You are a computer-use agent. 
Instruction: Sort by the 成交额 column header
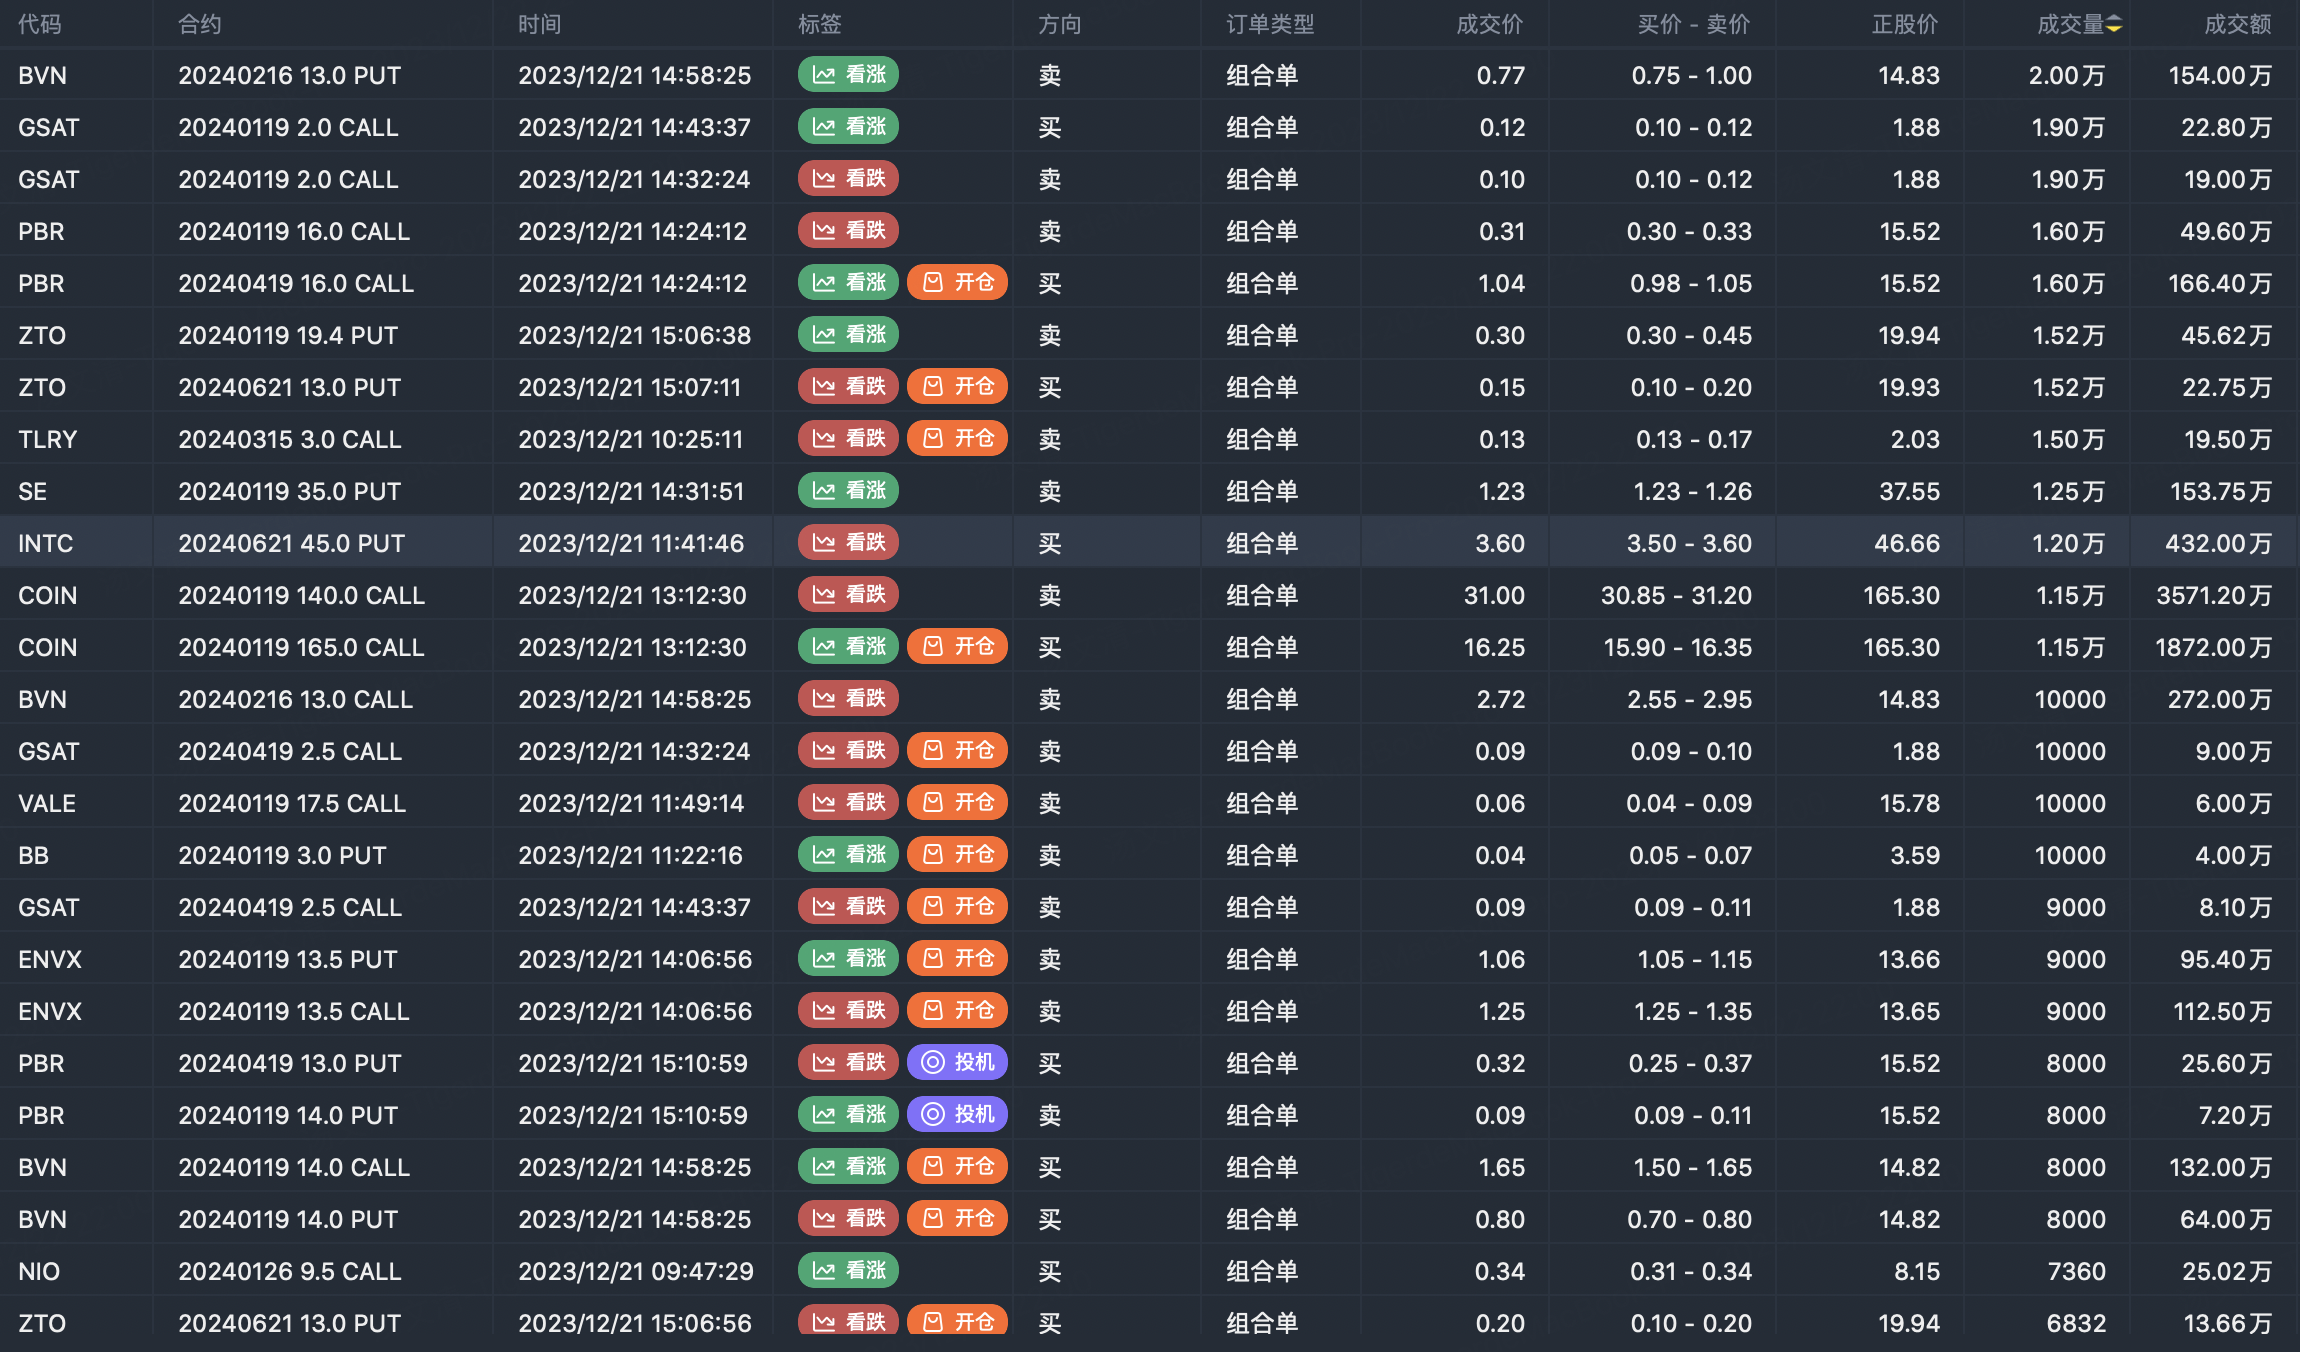pyautogui.click(x=2237, y=25)
